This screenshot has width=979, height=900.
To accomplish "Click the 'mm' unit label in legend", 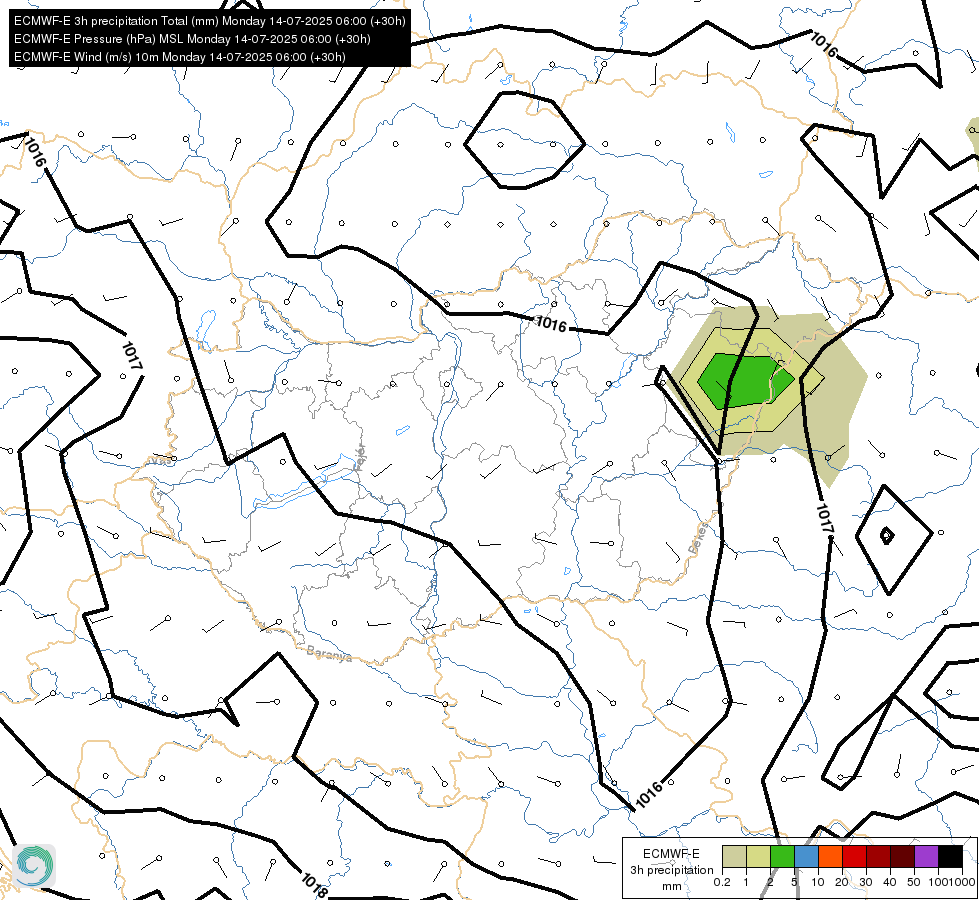I will tap(671, 886).
